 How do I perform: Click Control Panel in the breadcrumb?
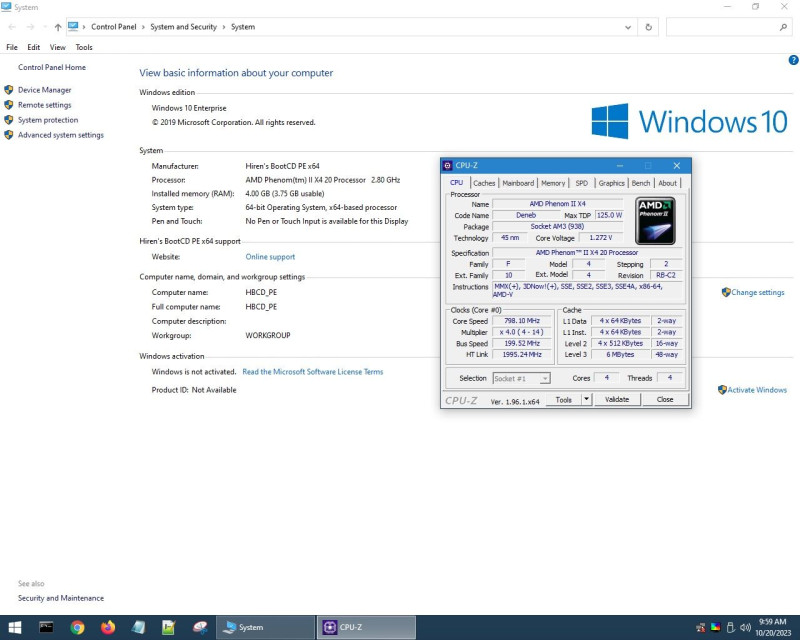pos(114,27)
